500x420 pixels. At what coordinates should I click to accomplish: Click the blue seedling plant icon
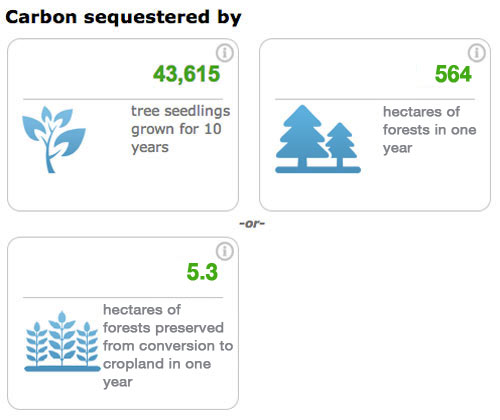54,139
